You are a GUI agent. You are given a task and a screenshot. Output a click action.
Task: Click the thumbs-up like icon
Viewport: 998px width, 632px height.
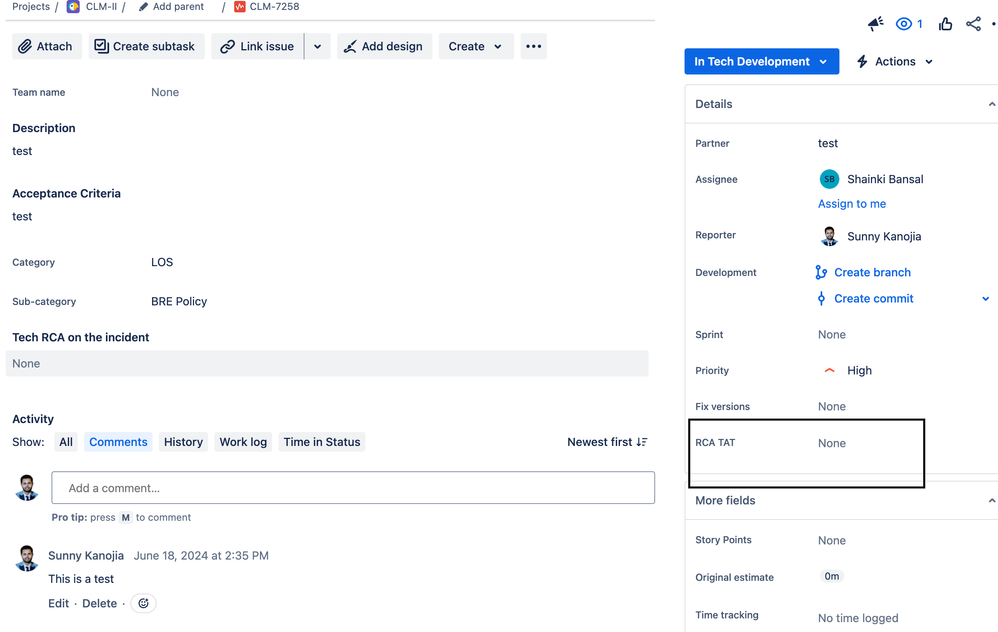pos(945,23)
